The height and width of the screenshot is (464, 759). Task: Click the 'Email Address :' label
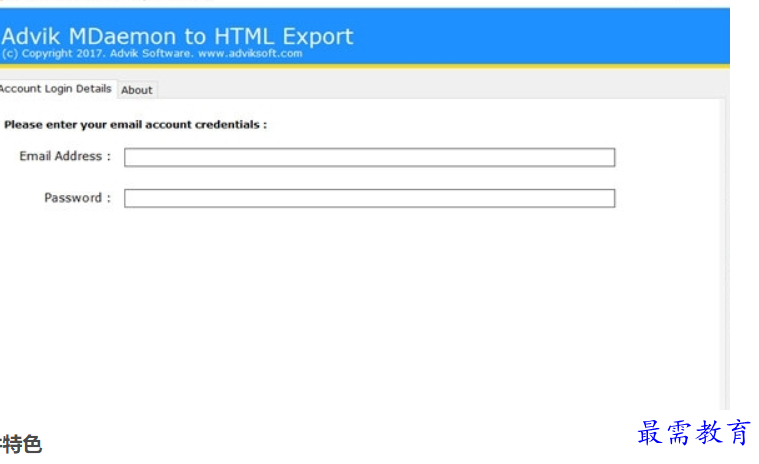(65, 156)
